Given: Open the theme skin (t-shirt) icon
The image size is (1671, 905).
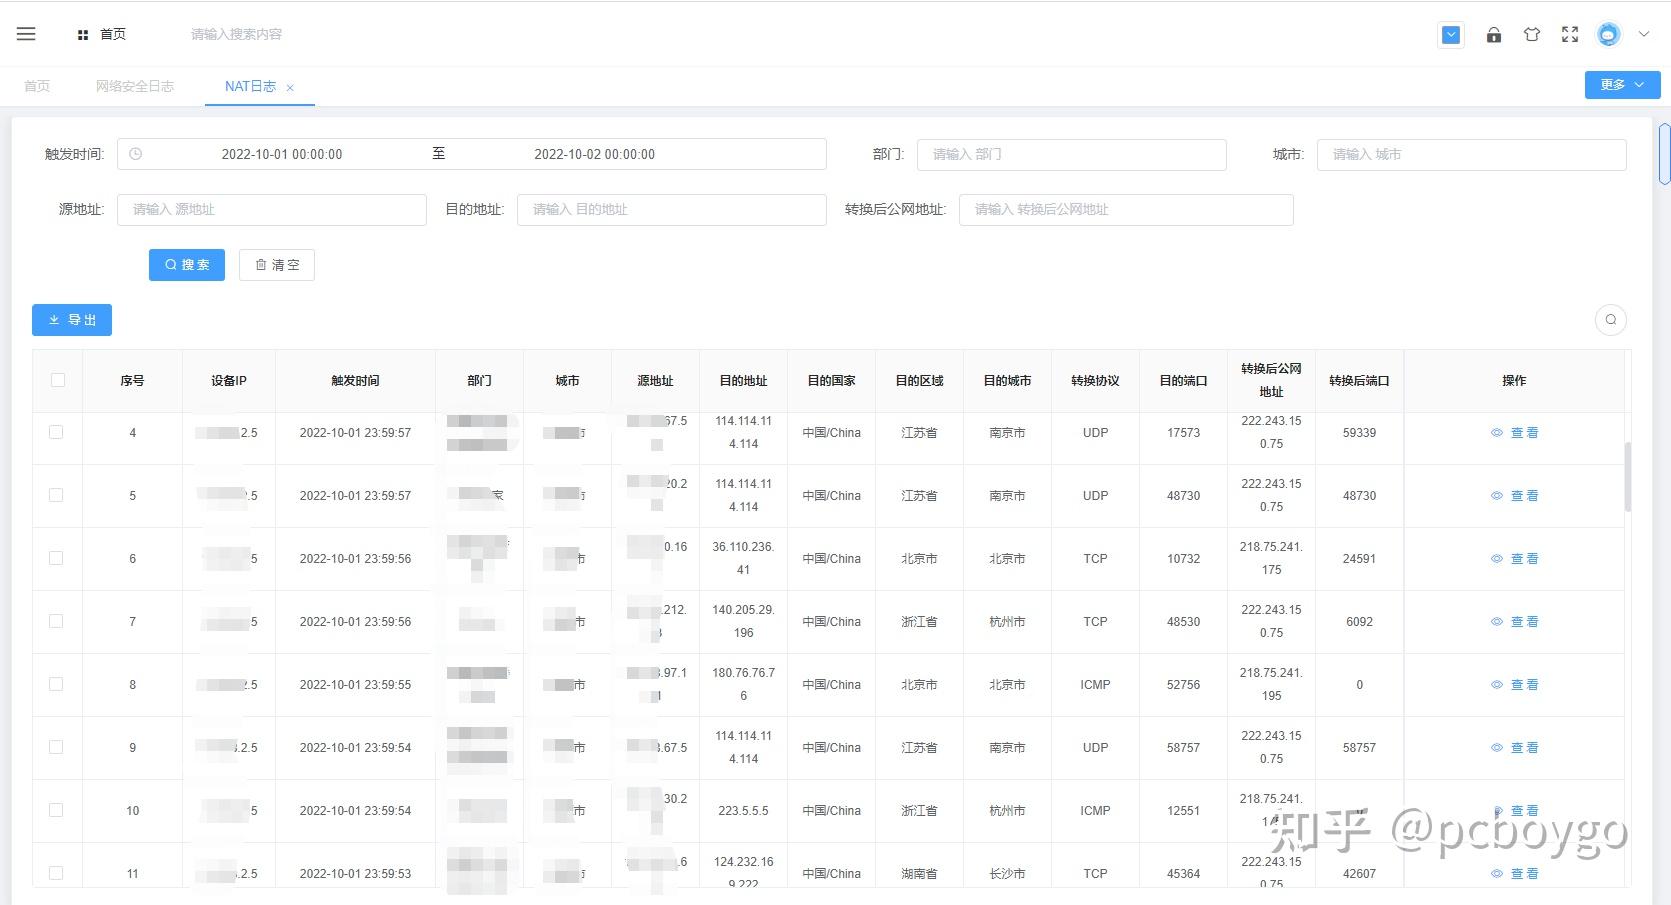Looking at the screenshot, I should tap(1531, 34).
